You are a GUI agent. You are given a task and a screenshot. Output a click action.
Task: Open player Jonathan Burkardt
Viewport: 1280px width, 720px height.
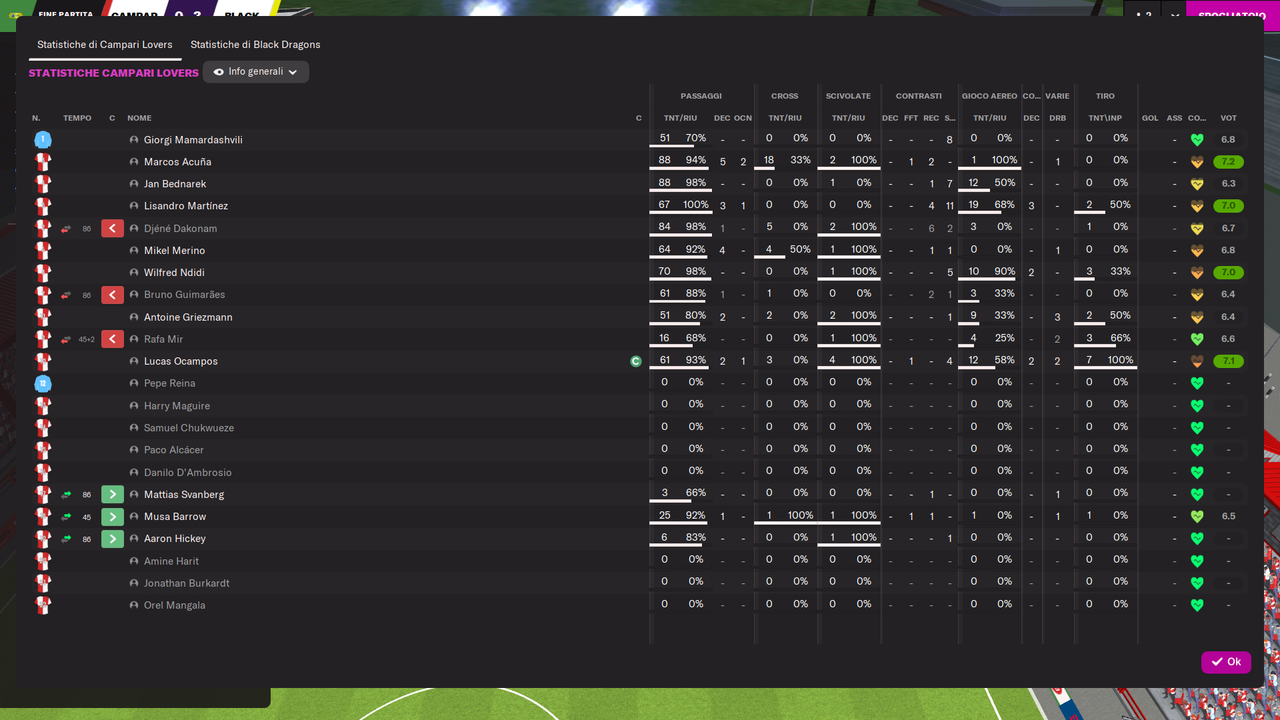tap(187, 583)
